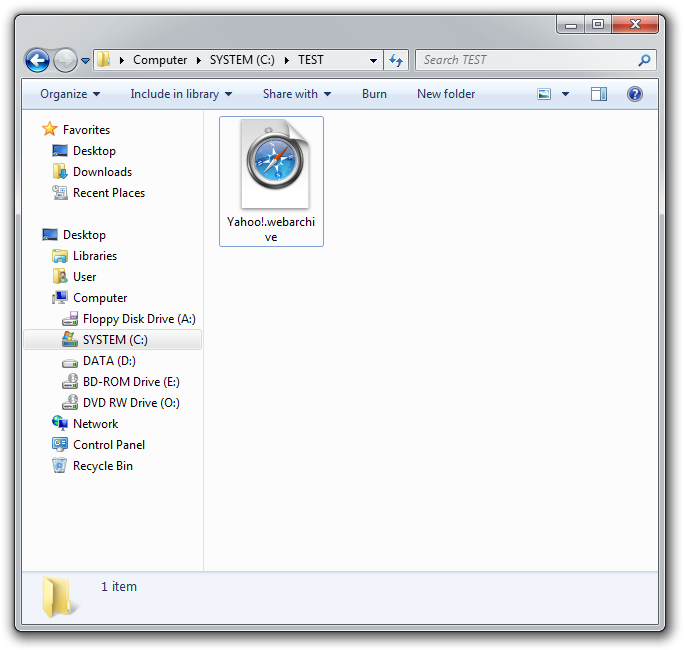Screen dimensions: 684x650
Task: Open the recent pages dropdown arrow
Action: pyautogui.click(x=86, y=61)
